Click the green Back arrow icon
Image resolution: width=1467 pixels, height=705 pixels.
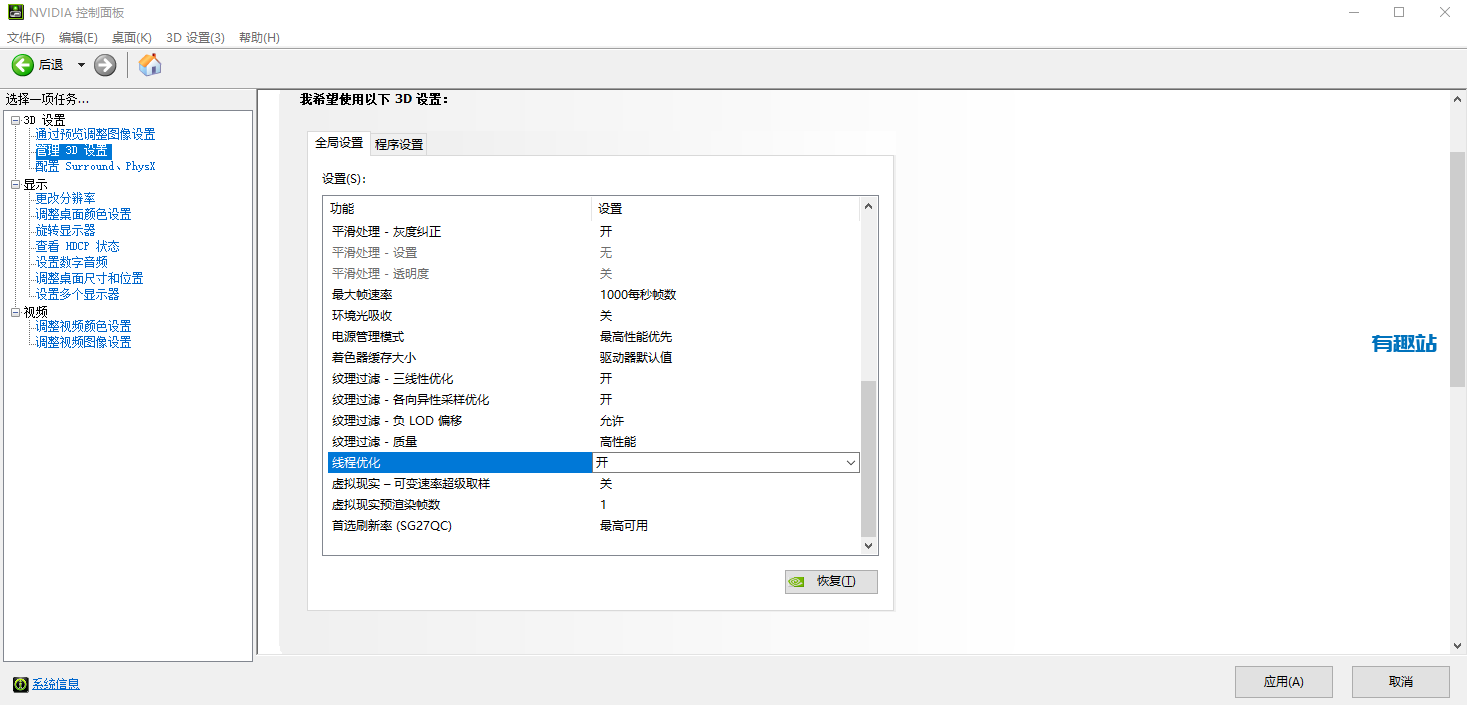pyautogui.click(x=22, y=65)
